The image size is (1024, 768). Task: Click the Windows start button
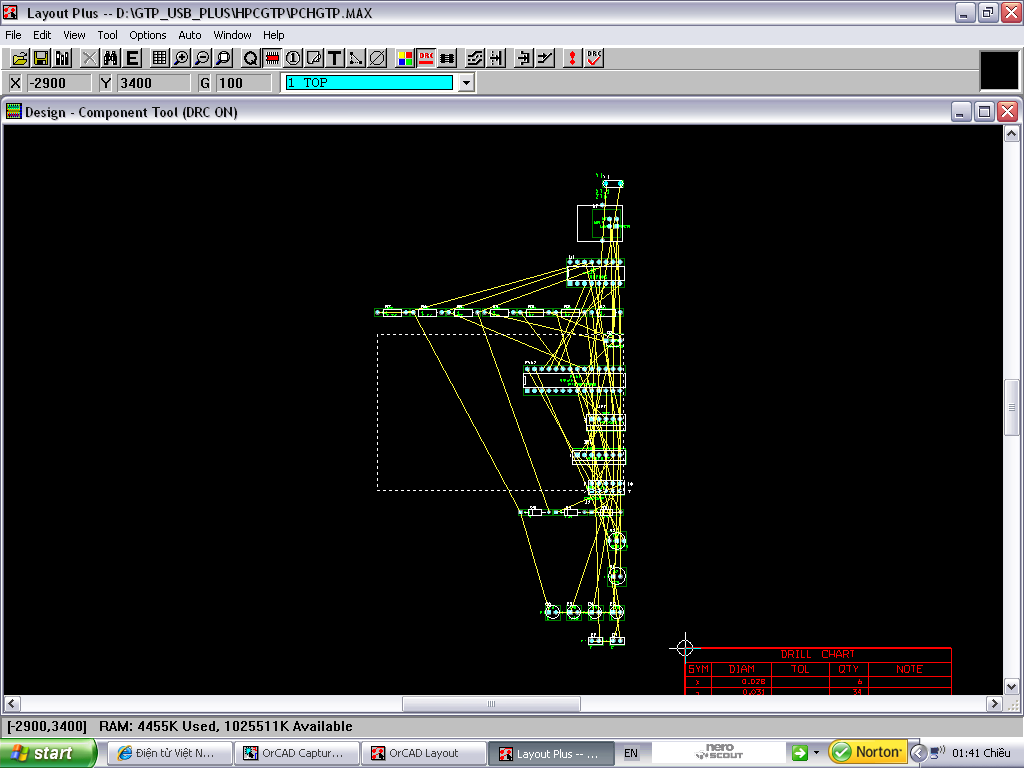48,753
